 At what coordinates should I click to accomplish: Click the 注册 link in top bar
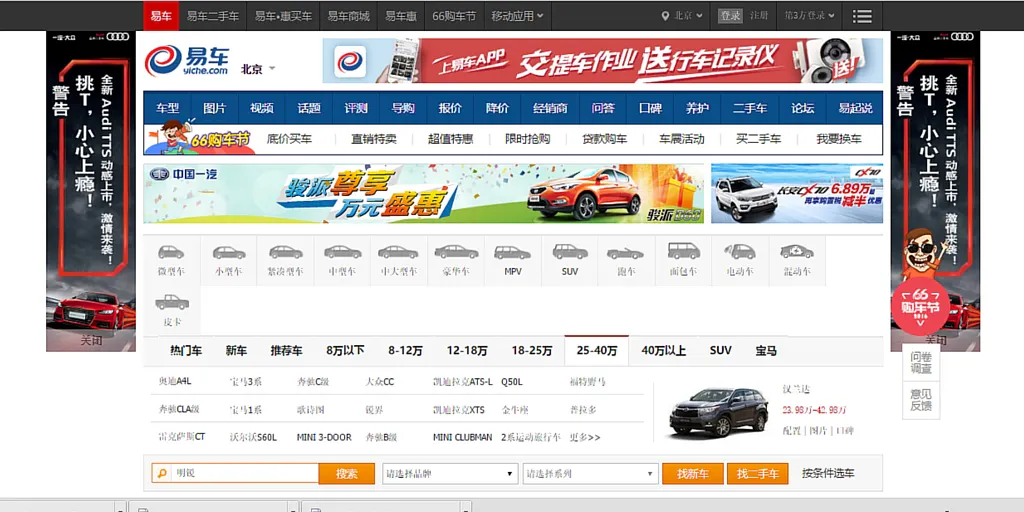point(759,16)
